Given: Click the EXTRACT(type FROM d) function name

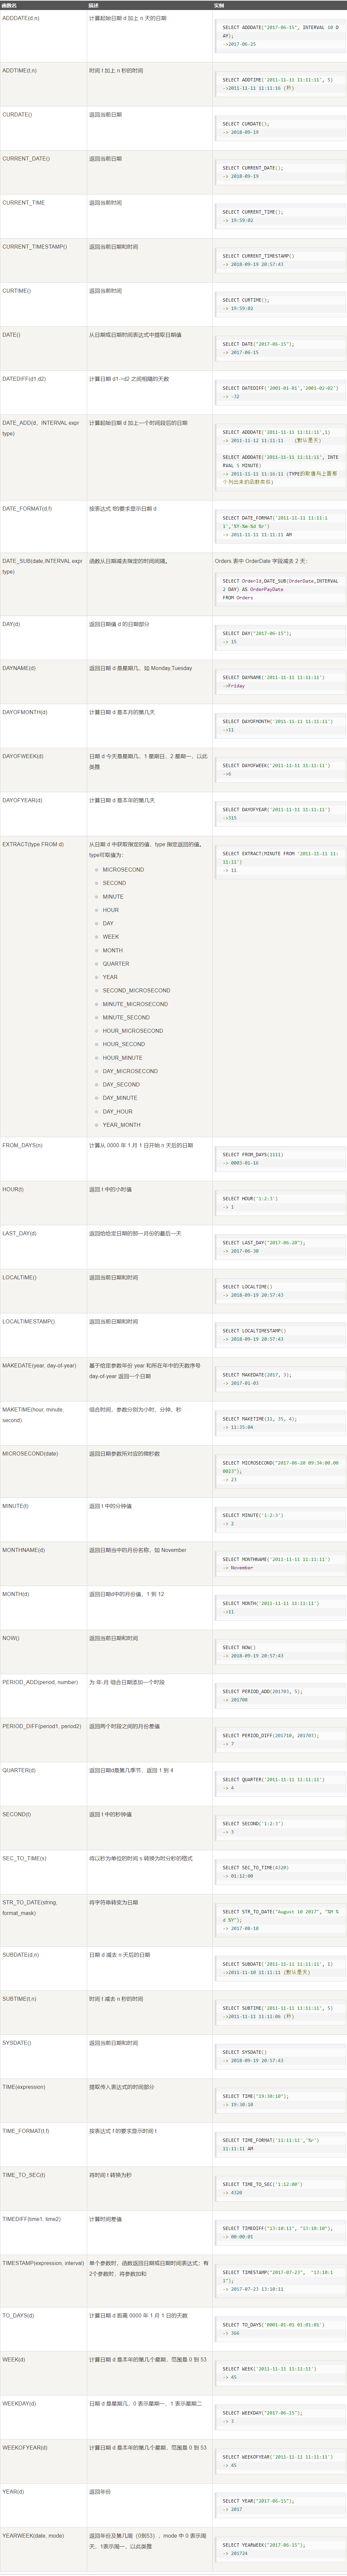Looking at the screenshot, I should point(33,844).
